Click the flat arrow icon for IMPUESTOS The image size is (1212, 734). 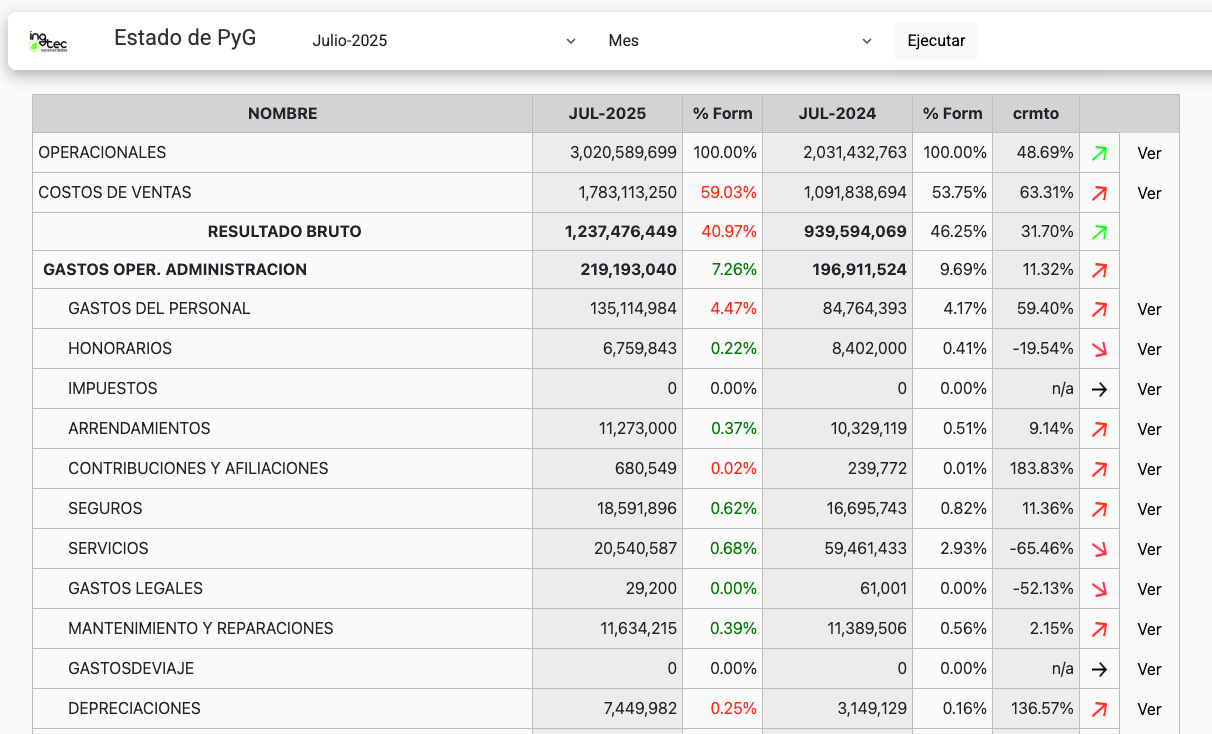tap(1099, 389)
